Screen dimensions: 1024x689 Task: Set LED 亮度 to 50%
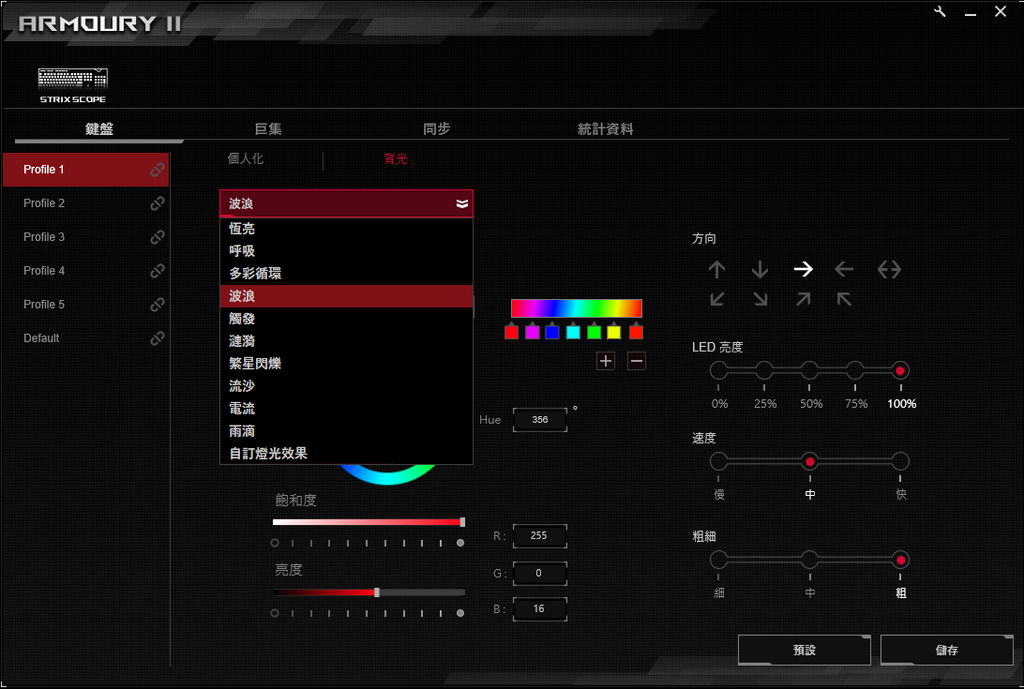(x=810, y=371)
